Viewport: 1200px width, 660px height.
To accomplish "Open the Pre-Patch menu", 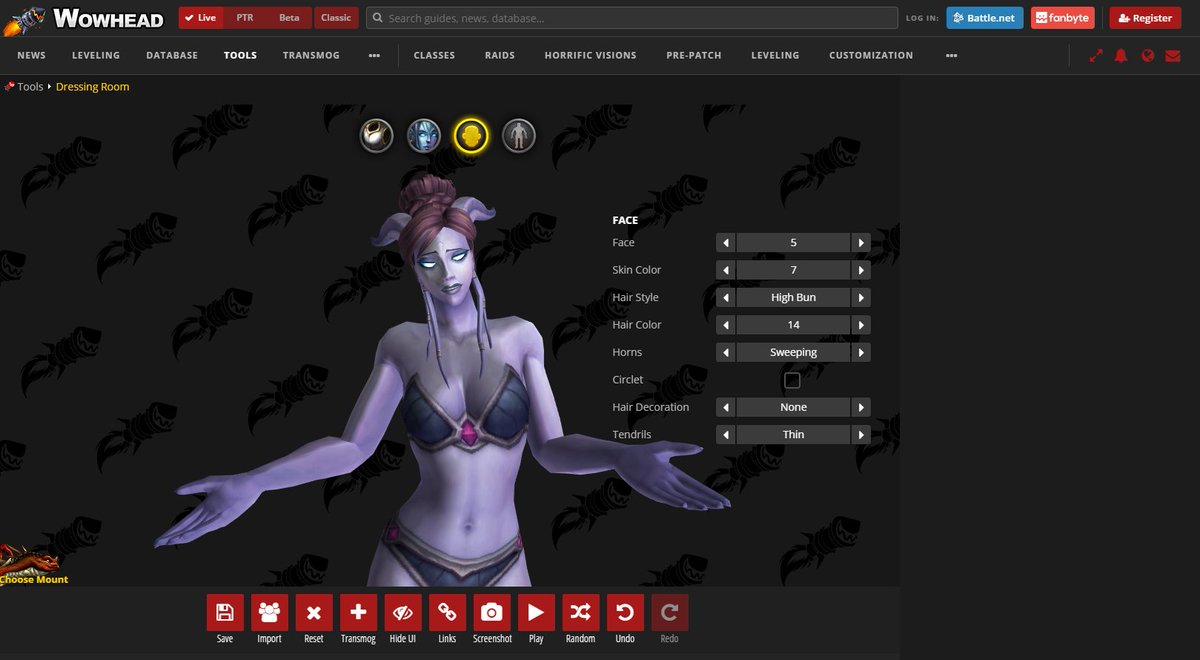I will (x=694, y=56).
